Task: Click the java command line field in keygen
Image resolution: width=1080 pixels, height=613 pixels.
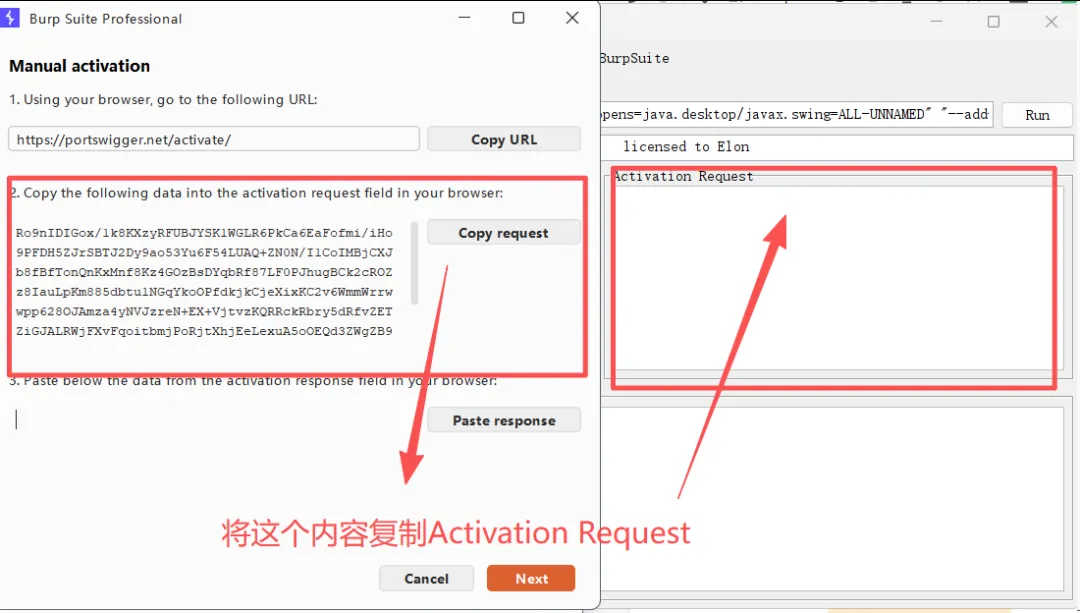Action: point(796,114)
